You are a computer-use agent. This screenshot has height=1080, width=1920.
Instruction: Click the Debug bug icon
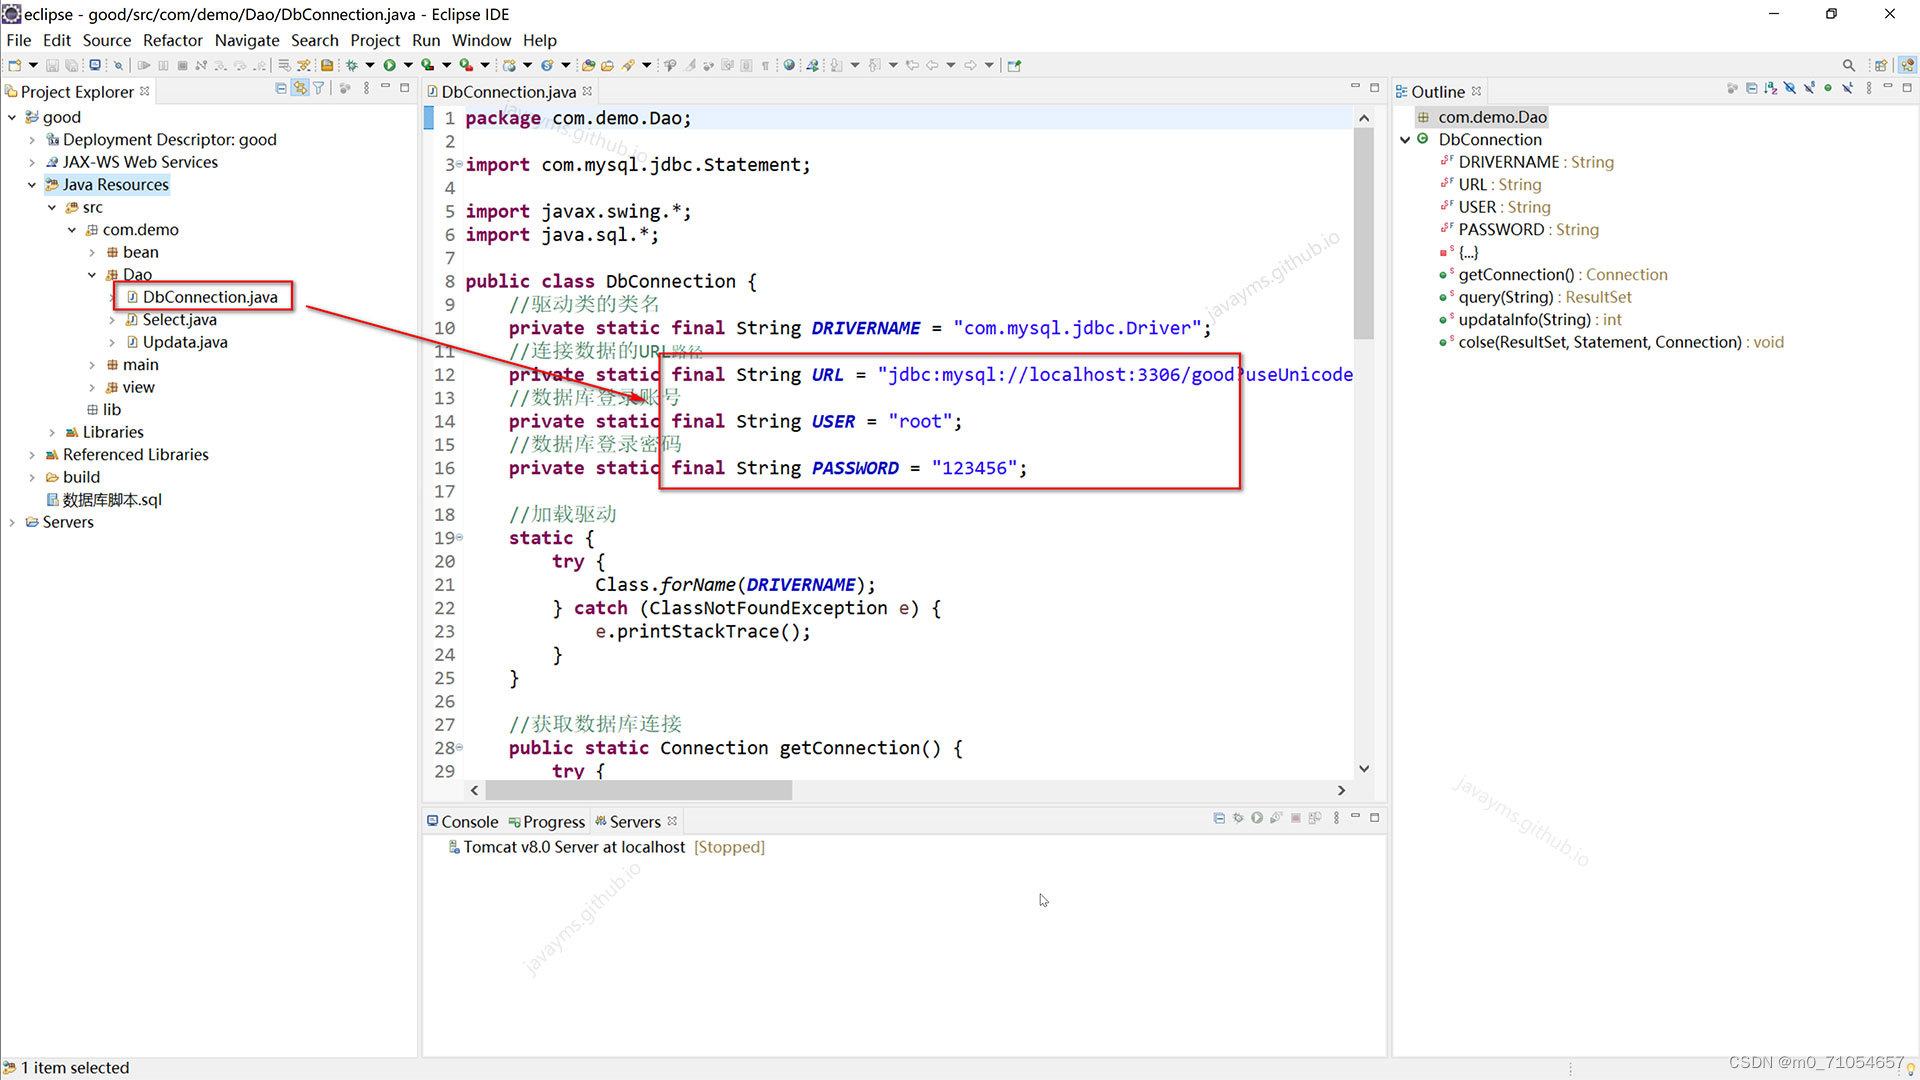(x=352, y=65)
